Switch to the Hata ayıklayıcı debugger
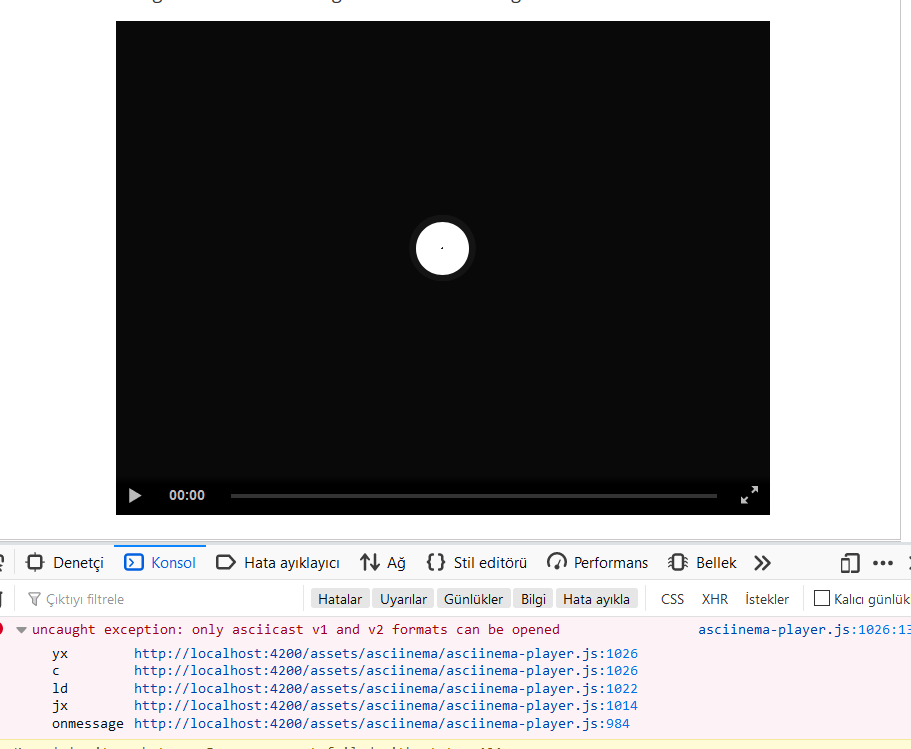The image size is (911, 749). 278,562
